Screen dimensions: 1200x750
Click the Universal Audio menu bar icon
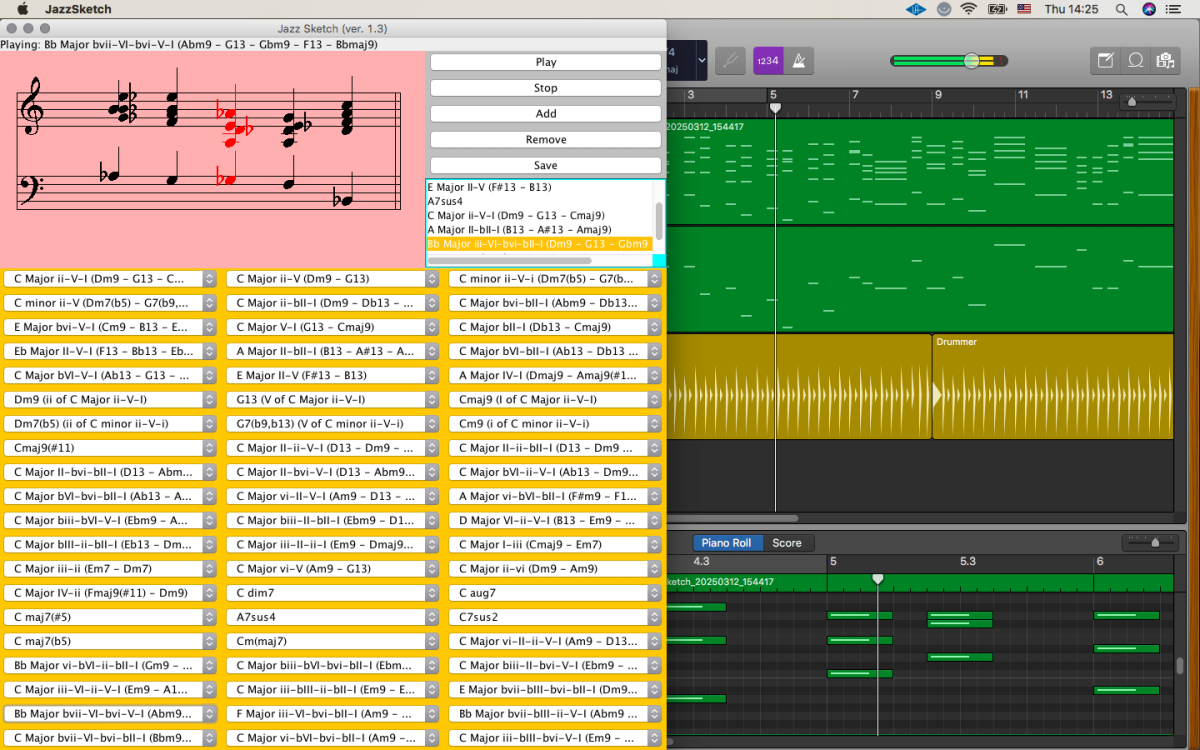pyautogui.click(x=916, y=9)
